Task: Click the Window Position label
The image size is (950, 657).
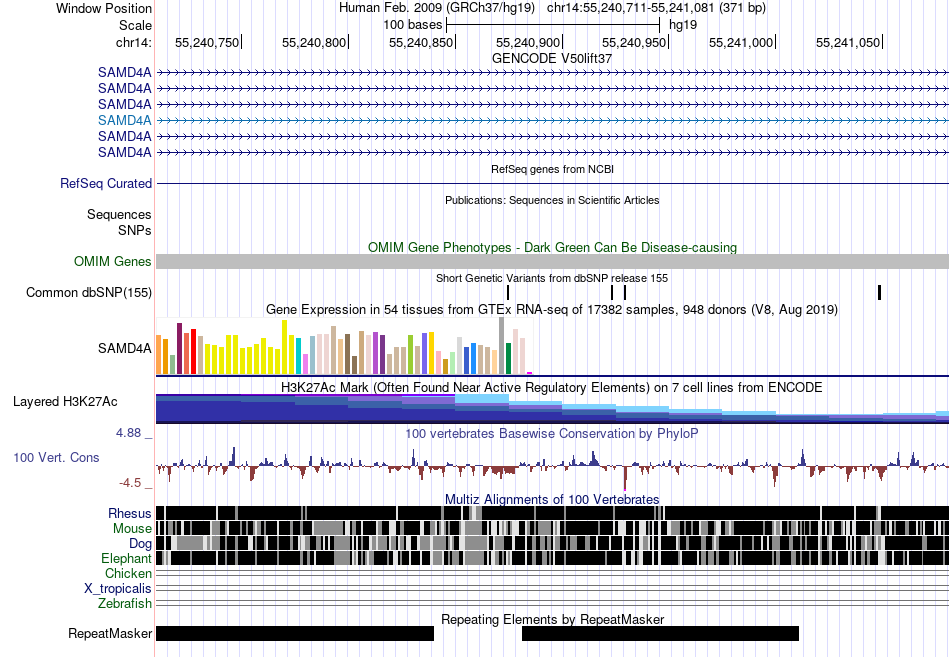Action: click(x=104, y=8)
